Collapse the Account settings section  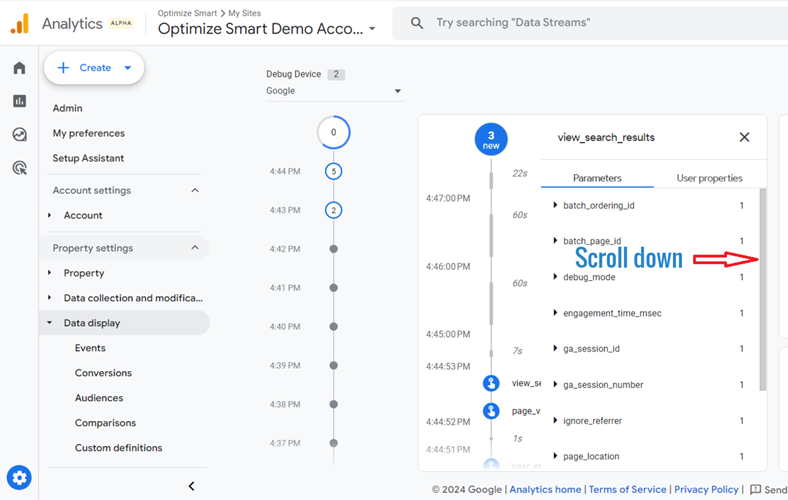coord(195,190)
